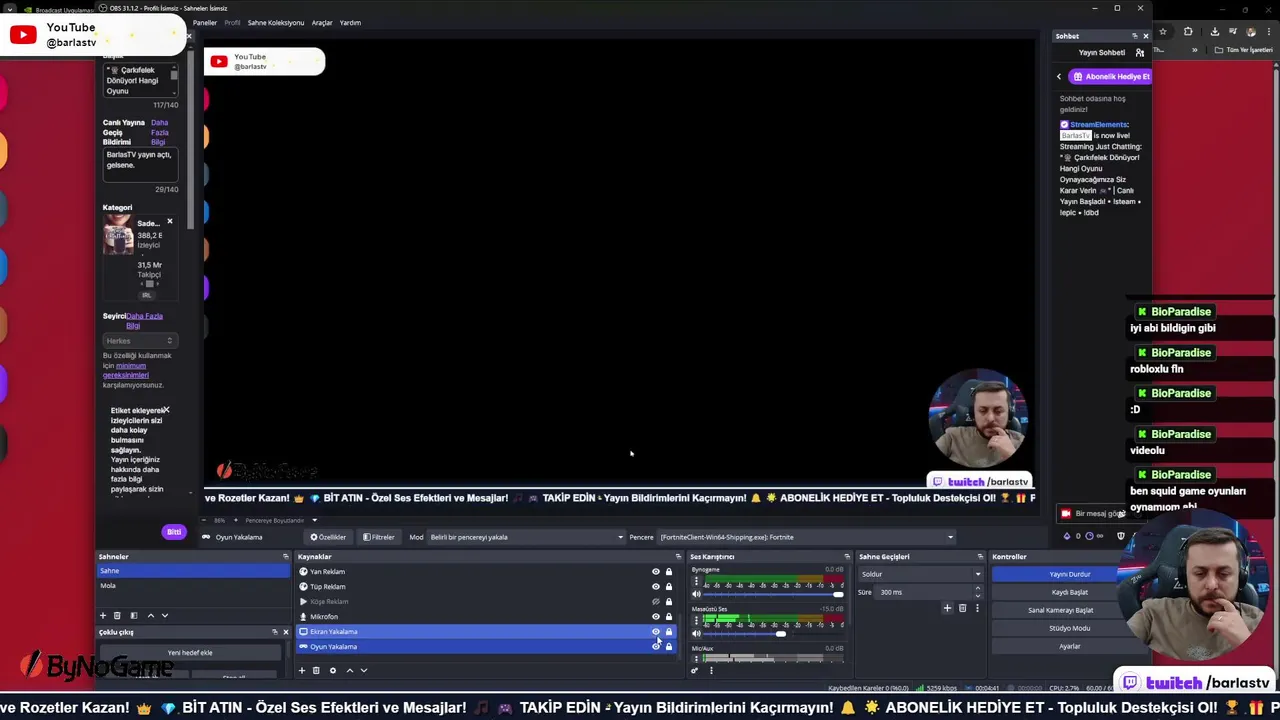Remove selected source with trash icon
The image size is (1280, 720).
pos(316,670)
